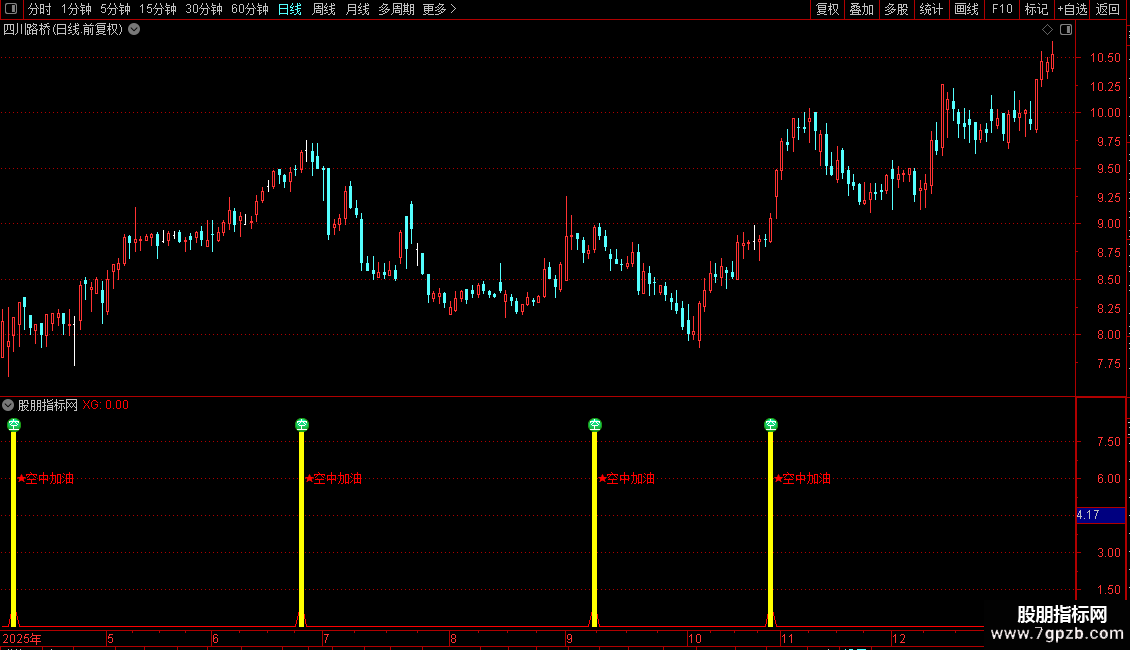Viewport: 1130px width, 650px height.
Task: Click the XG: 0.00 indicator value
Action: click(x=105, y=405)
